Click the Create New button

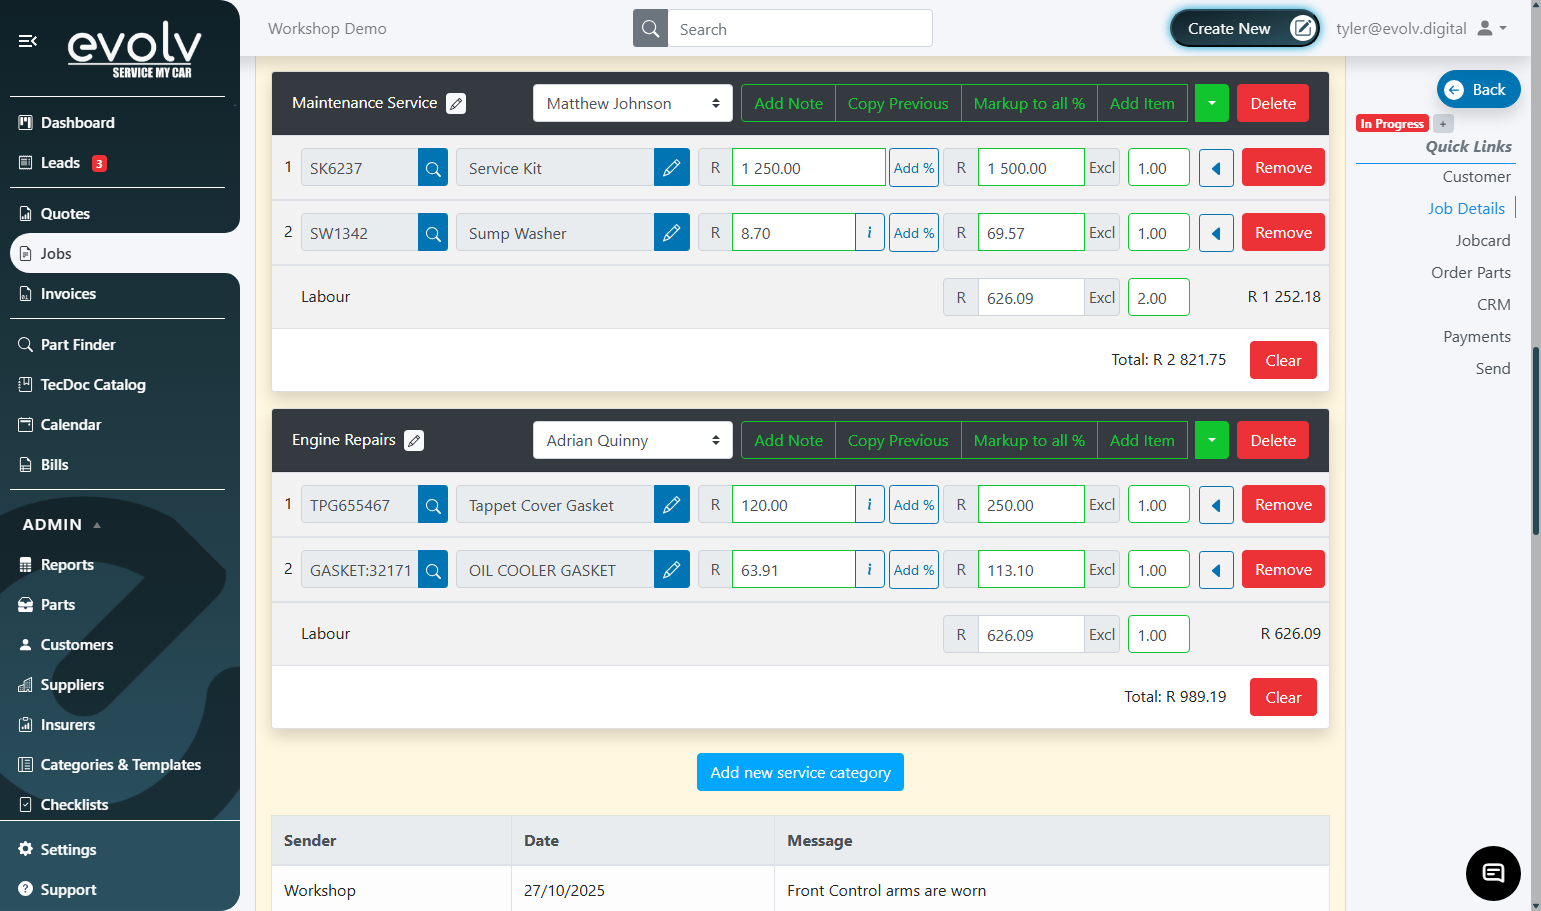(1245, 29)
